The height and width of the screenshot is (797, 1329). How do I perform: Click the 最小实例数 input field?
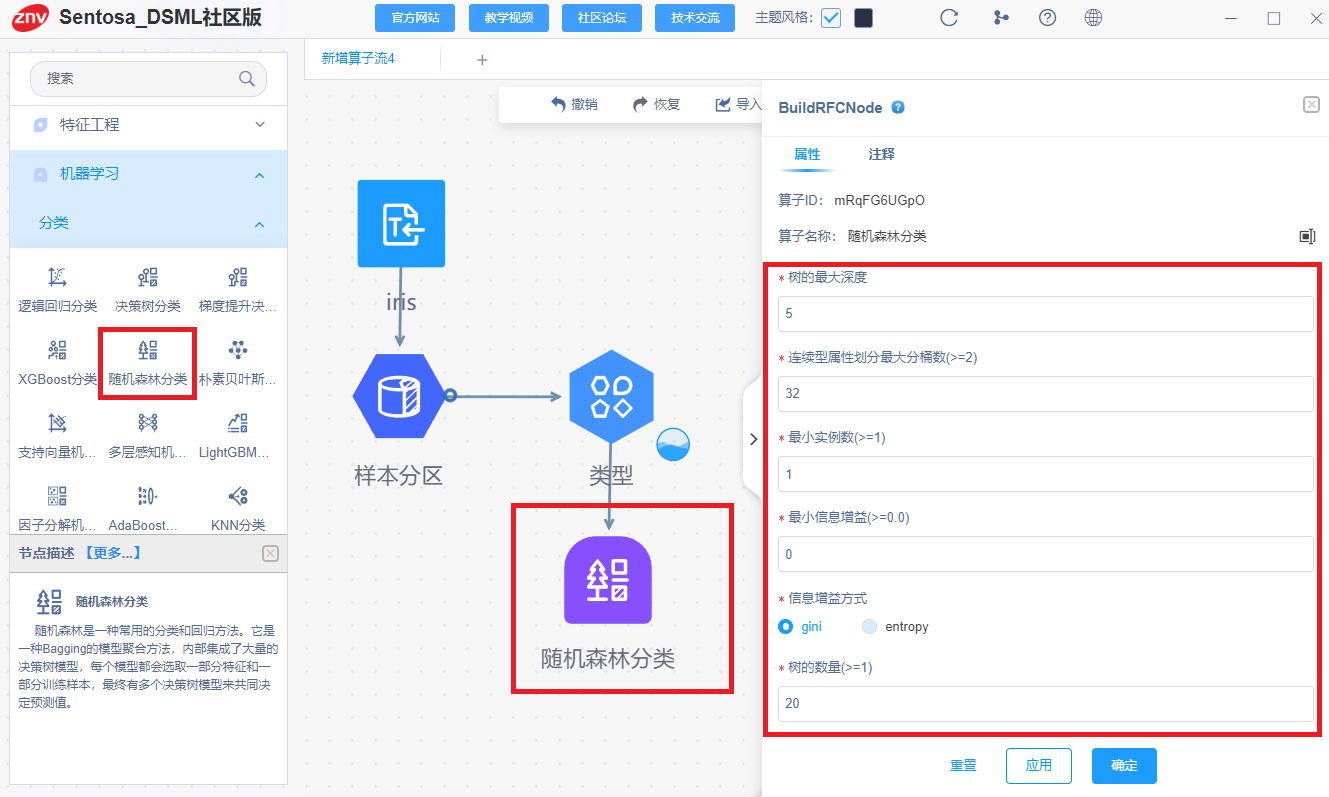1046,474
